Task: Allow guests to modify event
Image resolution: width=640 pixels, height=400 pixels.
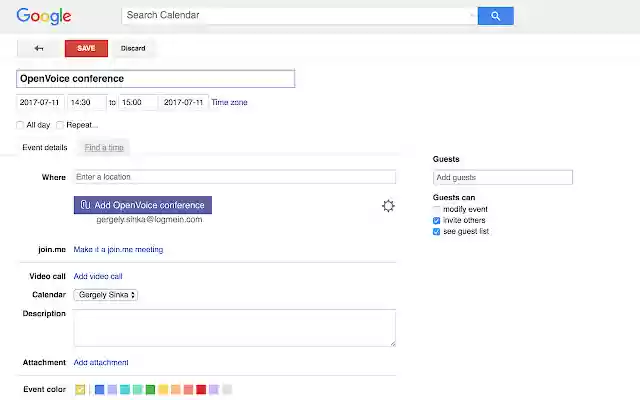Action: (x=436, y=209)
